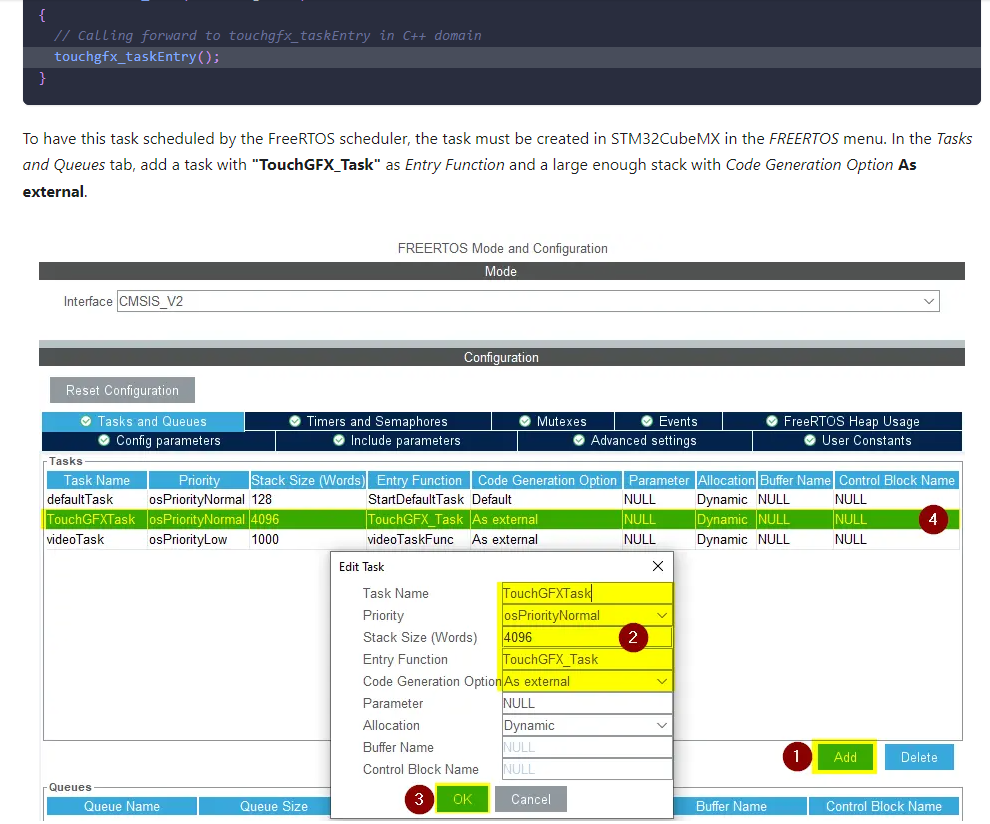Click the Parameter column header
The width and height of the screenshot is (990, 824).
click(x=659, y=481)
